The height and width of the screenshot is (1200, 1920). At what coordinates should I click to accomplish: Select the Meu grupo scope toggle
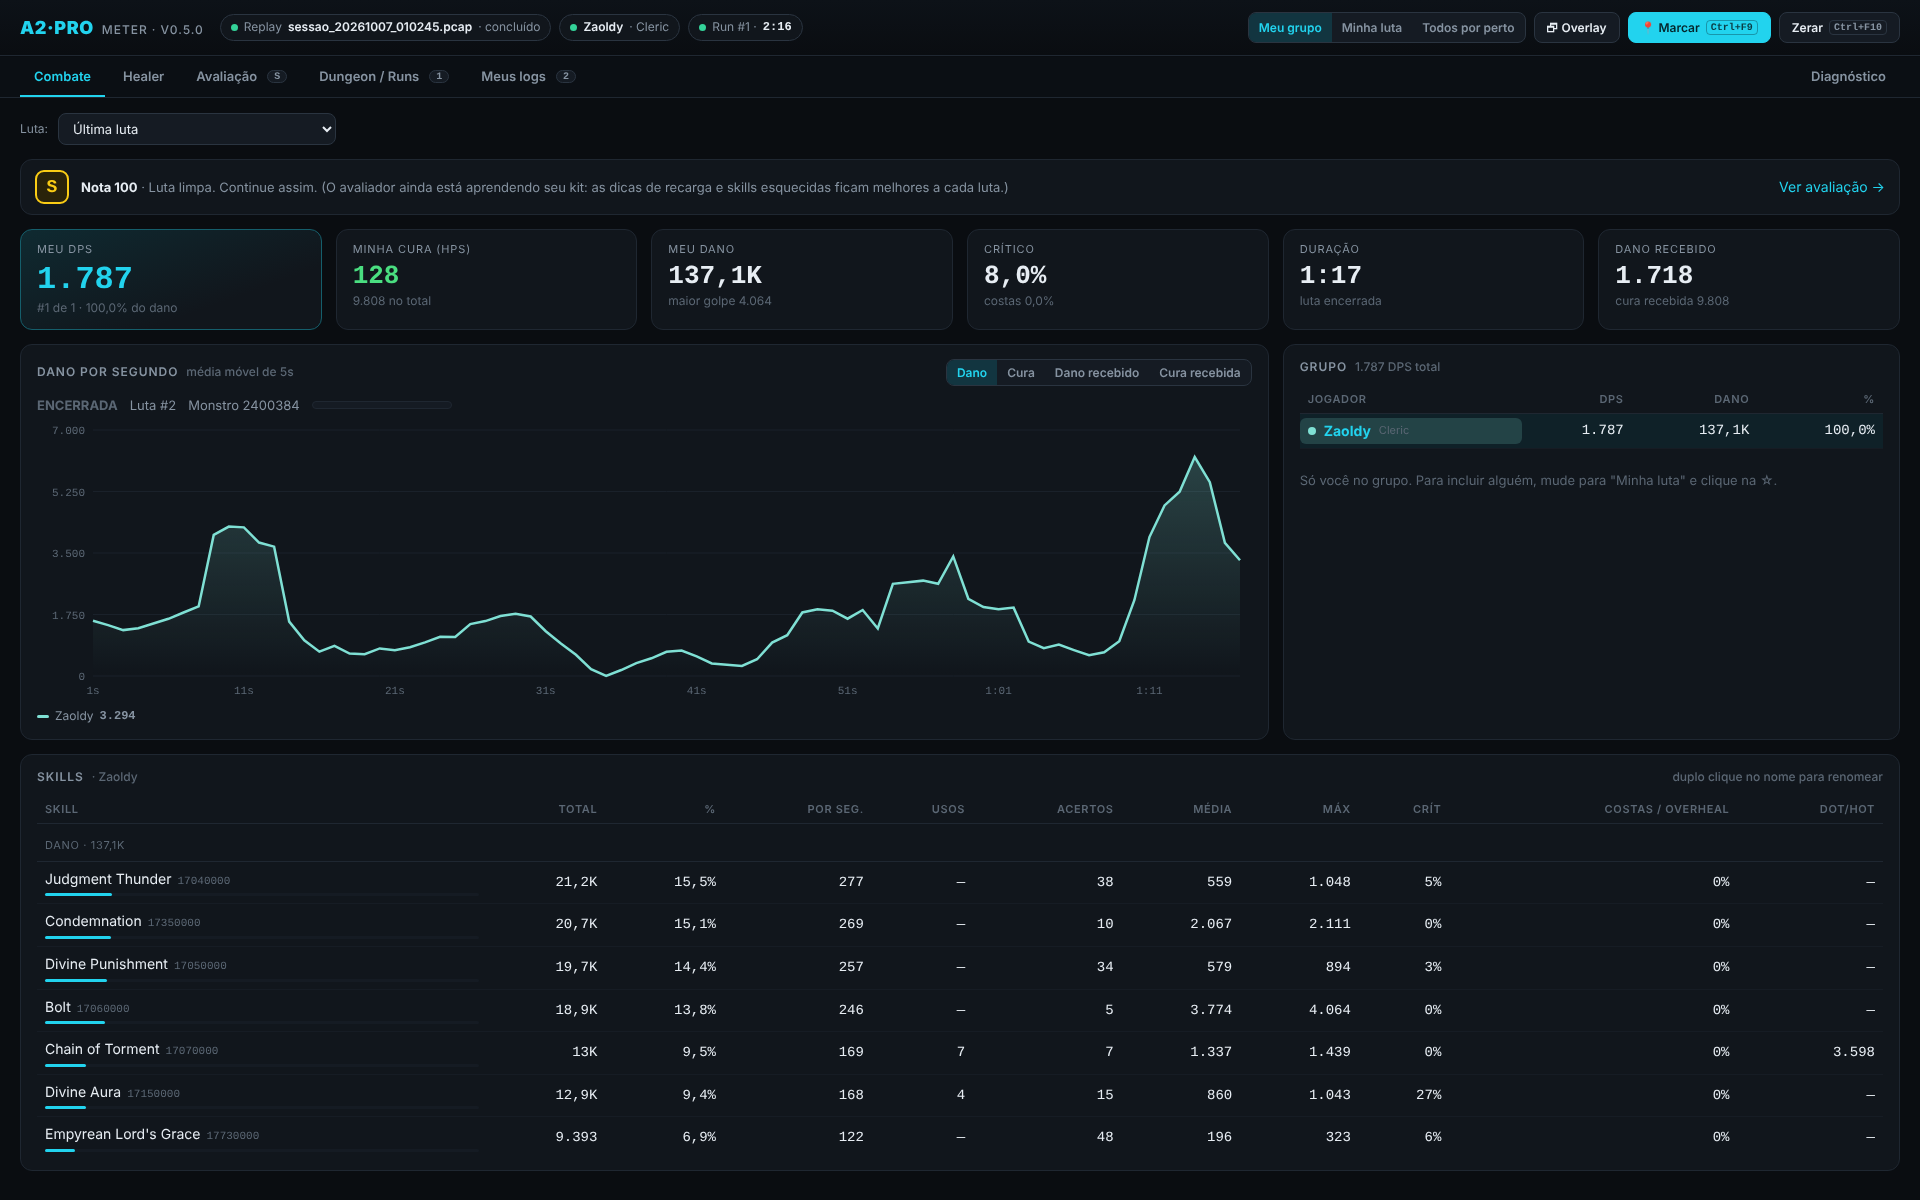[1289, 28]
